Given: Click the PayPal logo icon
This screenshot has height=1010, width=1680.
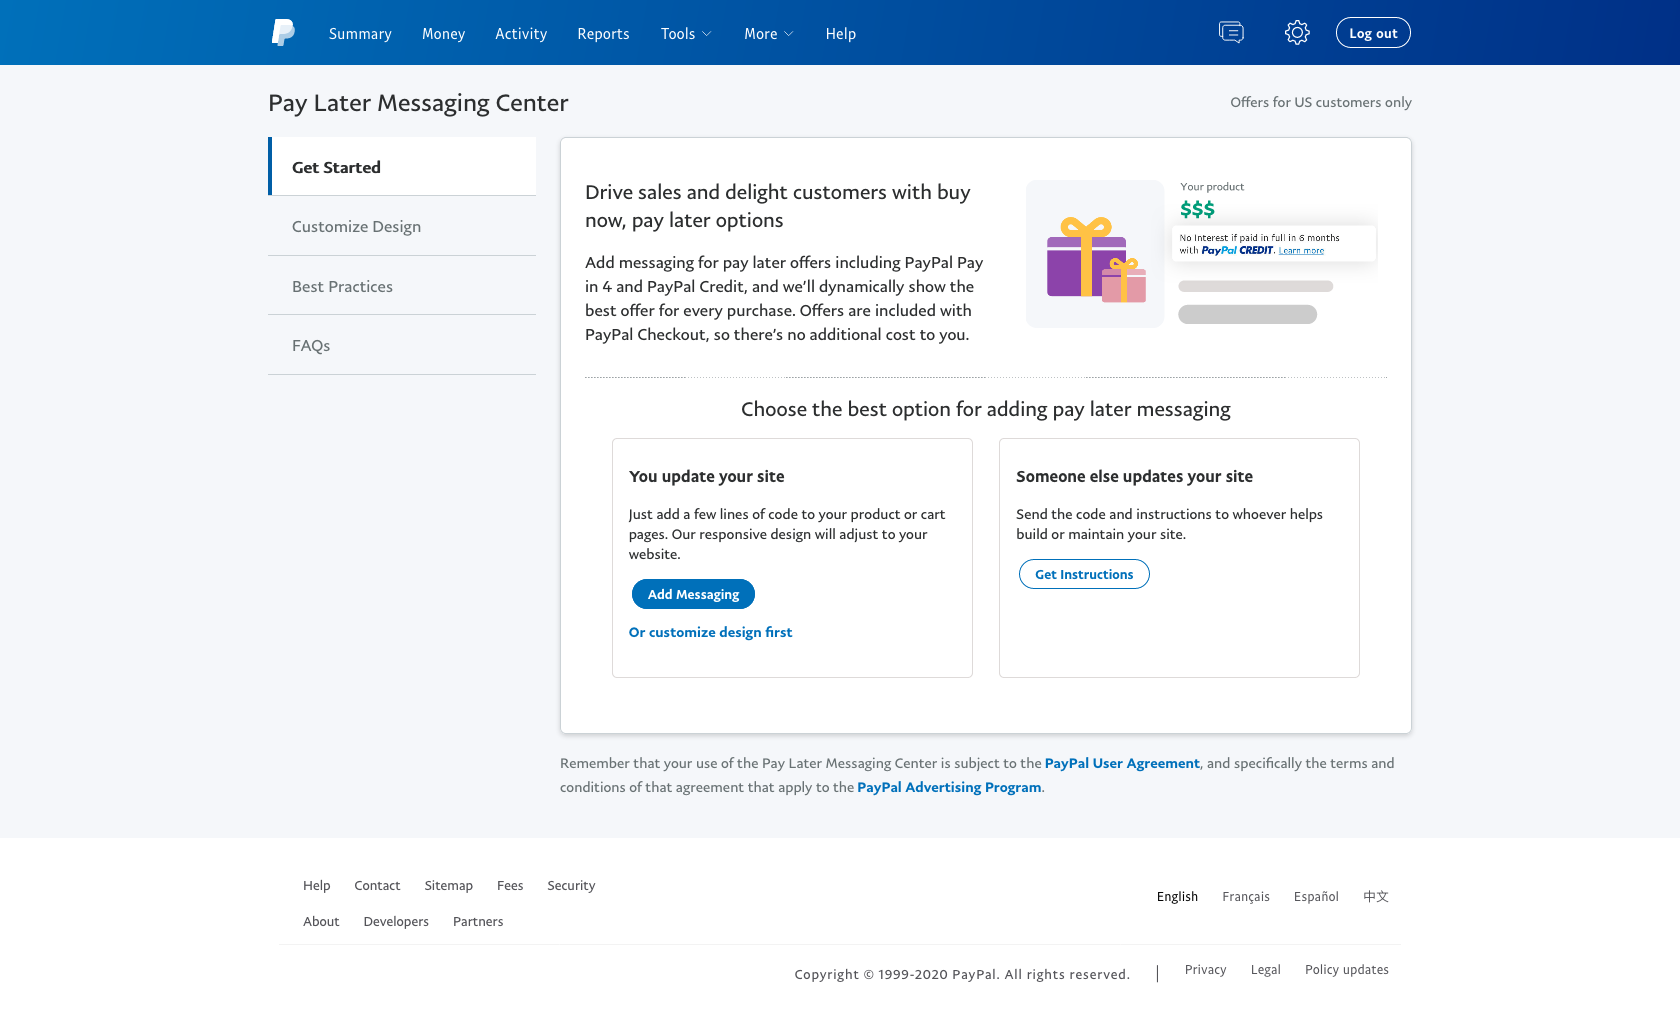Looking at the screenshot, I should (x=283, y=33).
